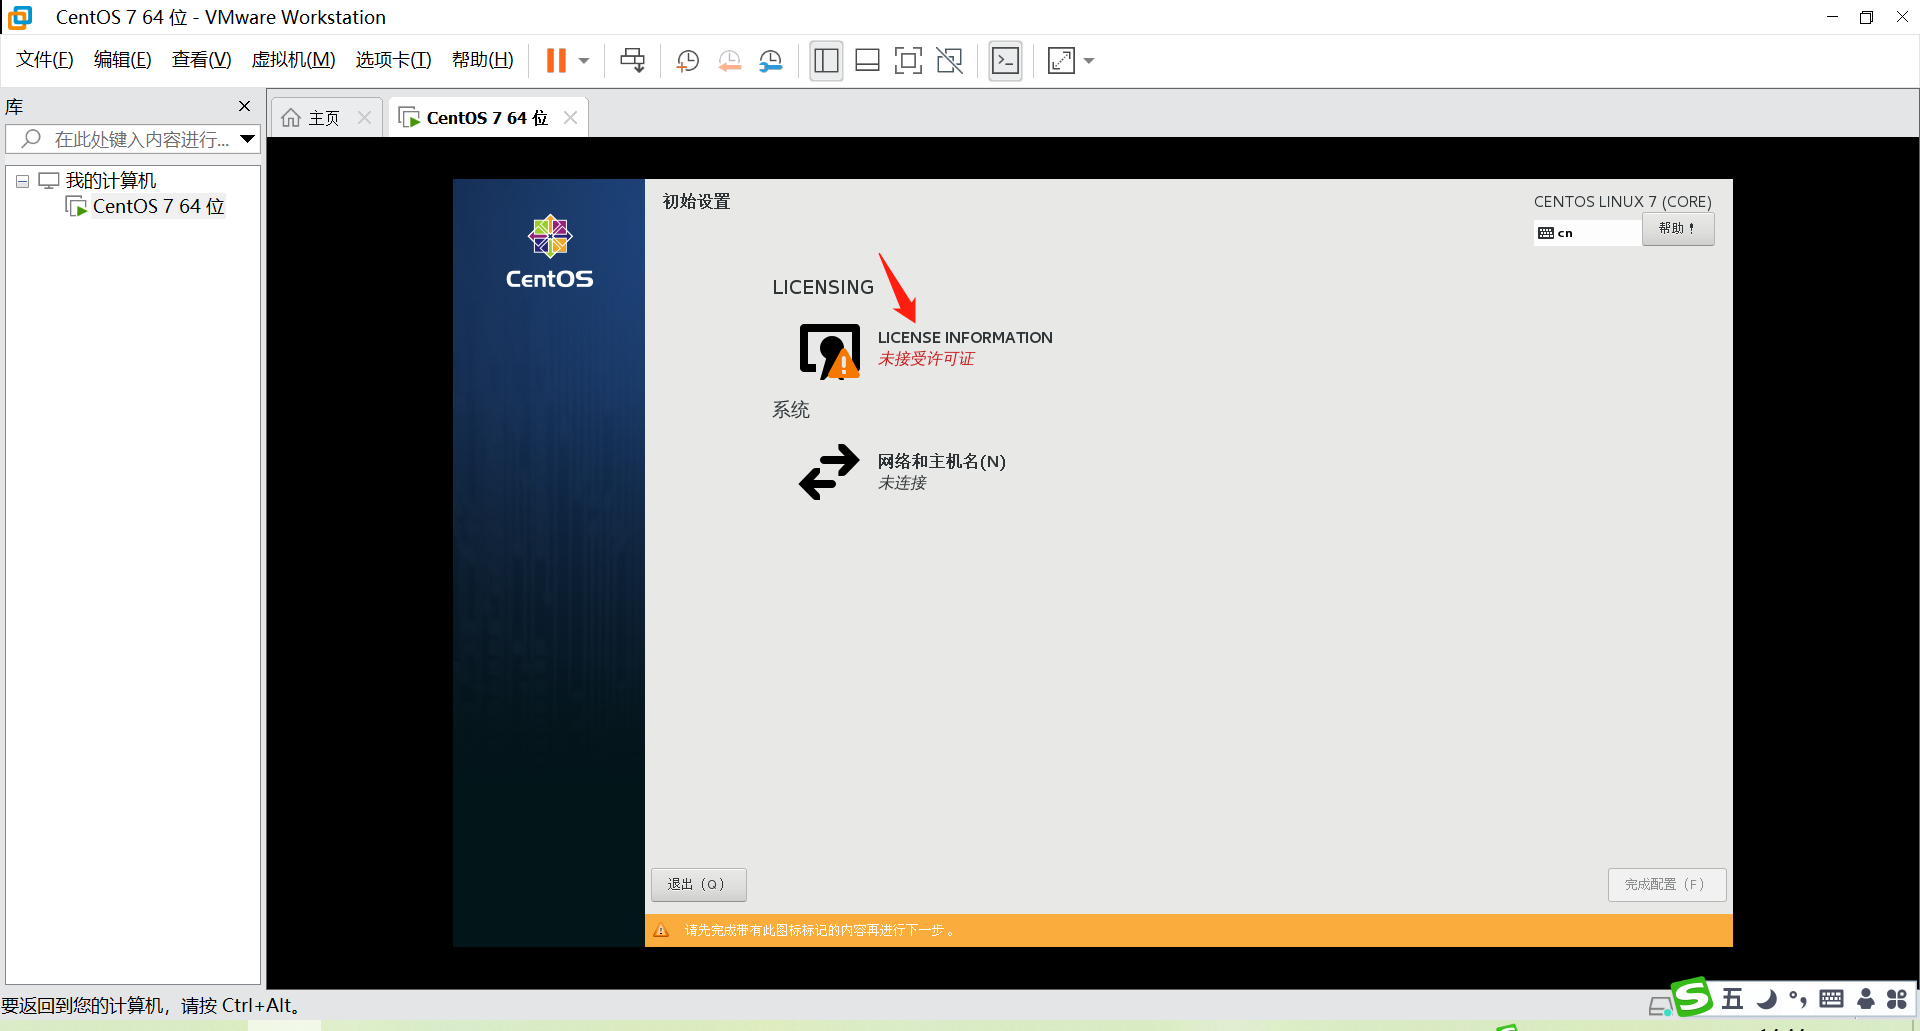Click the VMware Workstation title bar icon

(x=20, y=17)
